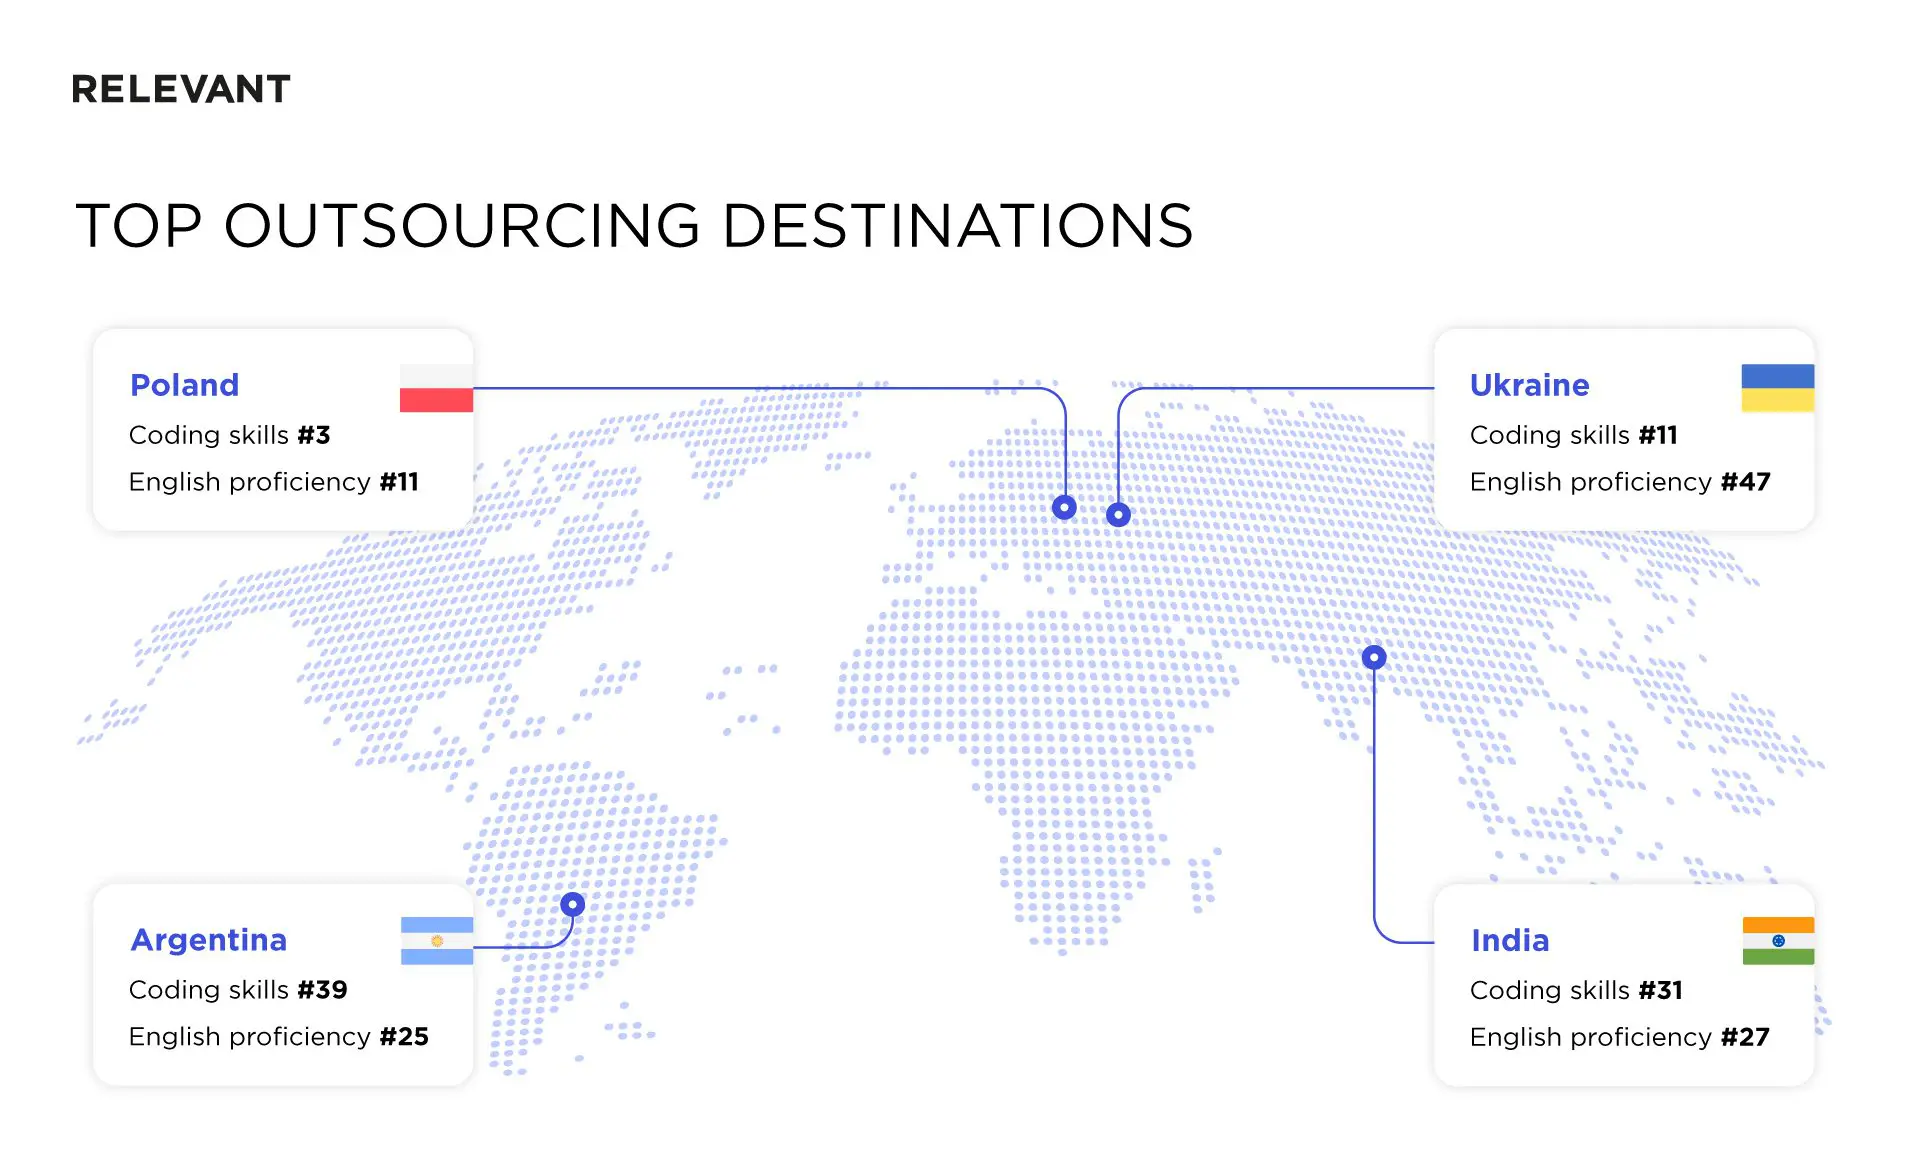Select Poland's Coding skills #3 ranking
The height and width of the screenshot is (1174, 1920).
[230, 435]
